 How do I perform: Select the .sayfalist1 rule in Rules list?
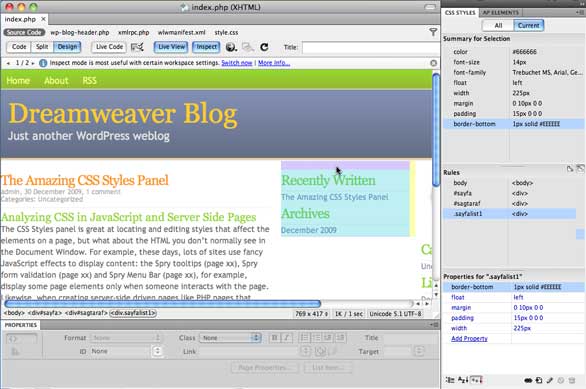point(509,214)
